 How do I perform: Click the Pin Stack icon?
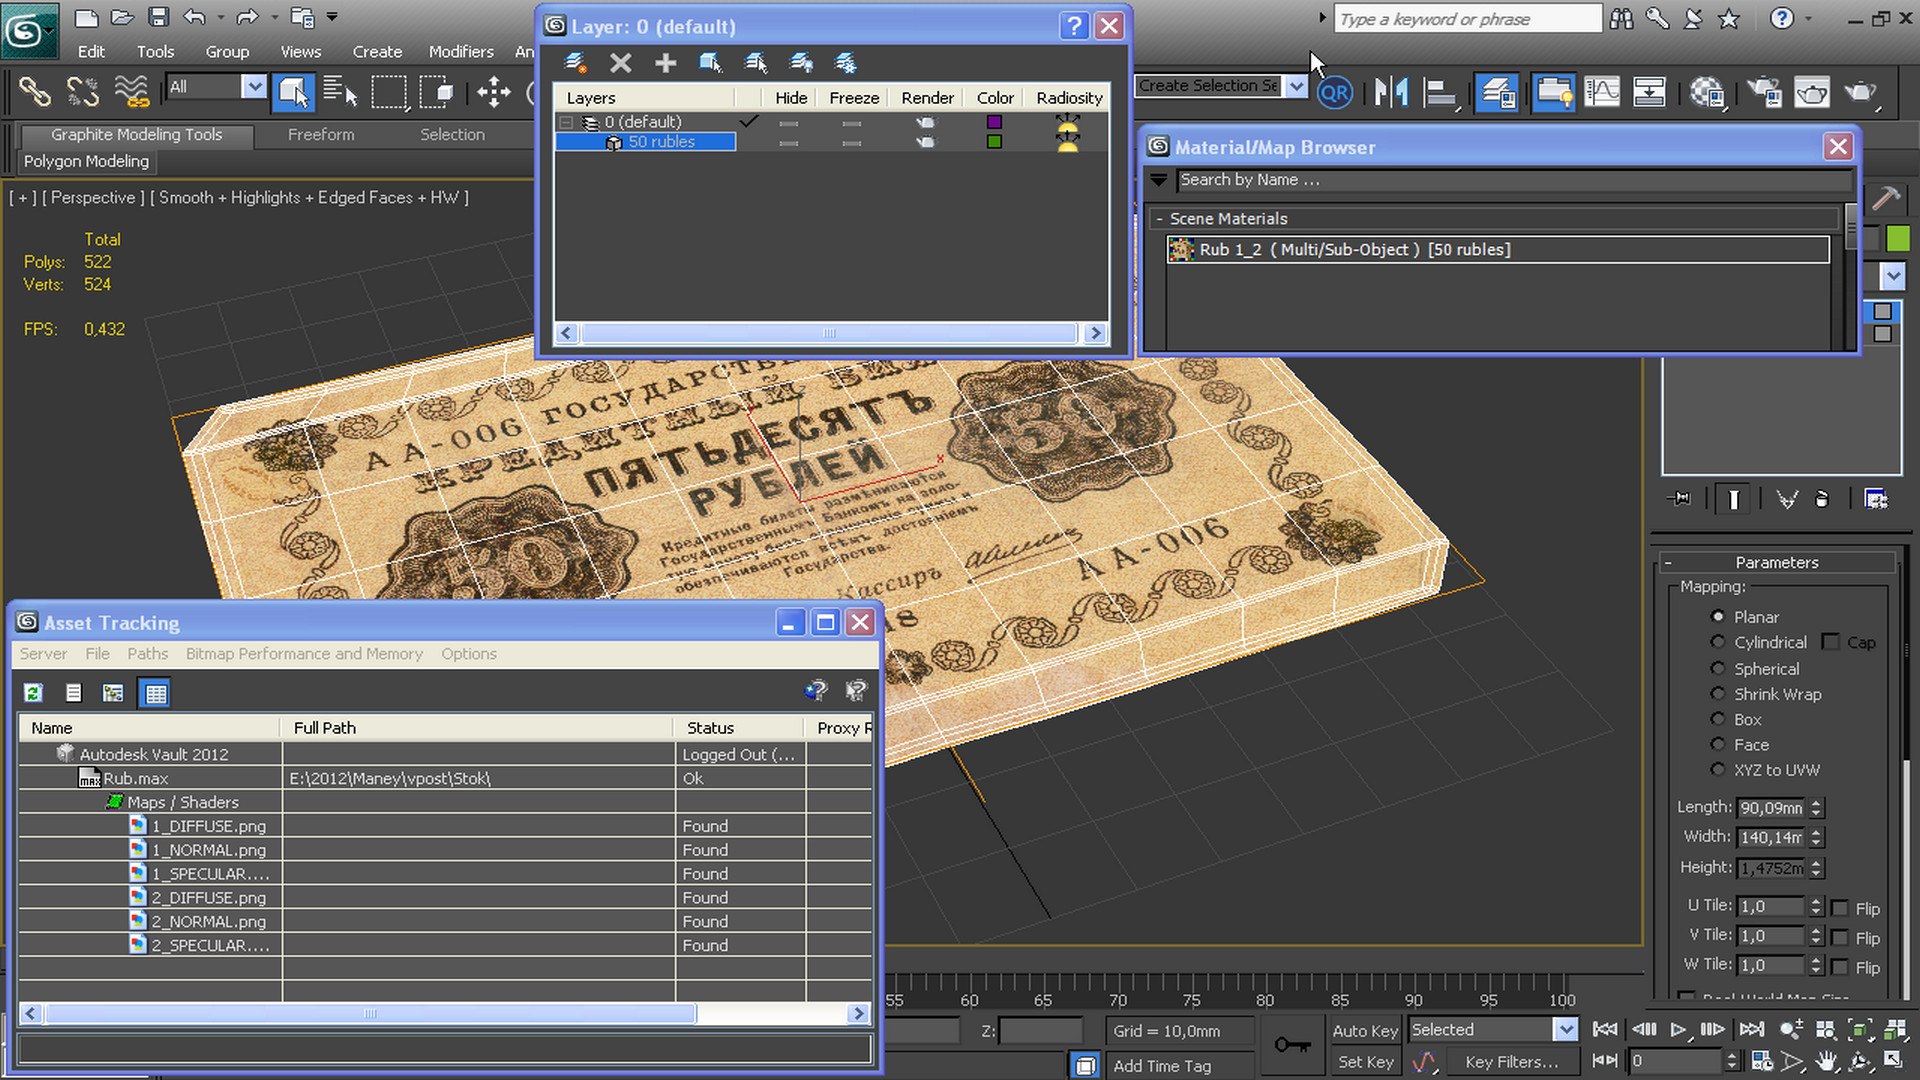(x=1680, y=498)
